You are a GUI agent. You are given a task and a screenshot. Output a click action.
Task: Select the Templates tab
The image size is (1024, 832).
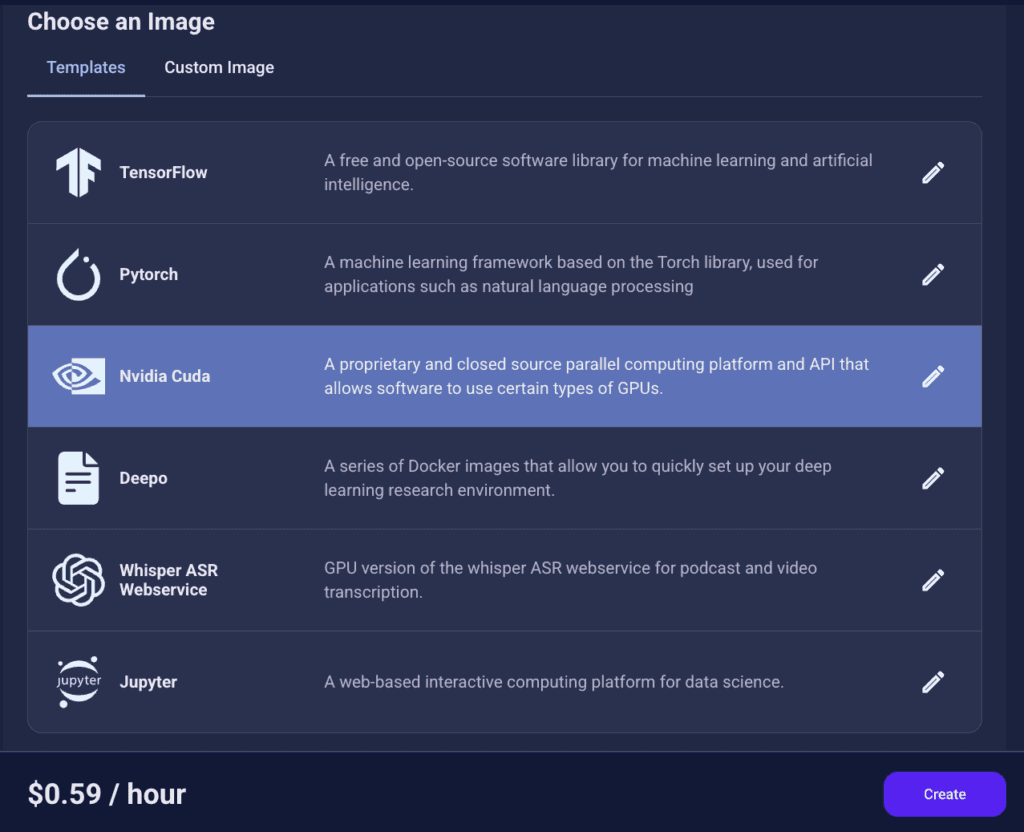coord(86,68)
